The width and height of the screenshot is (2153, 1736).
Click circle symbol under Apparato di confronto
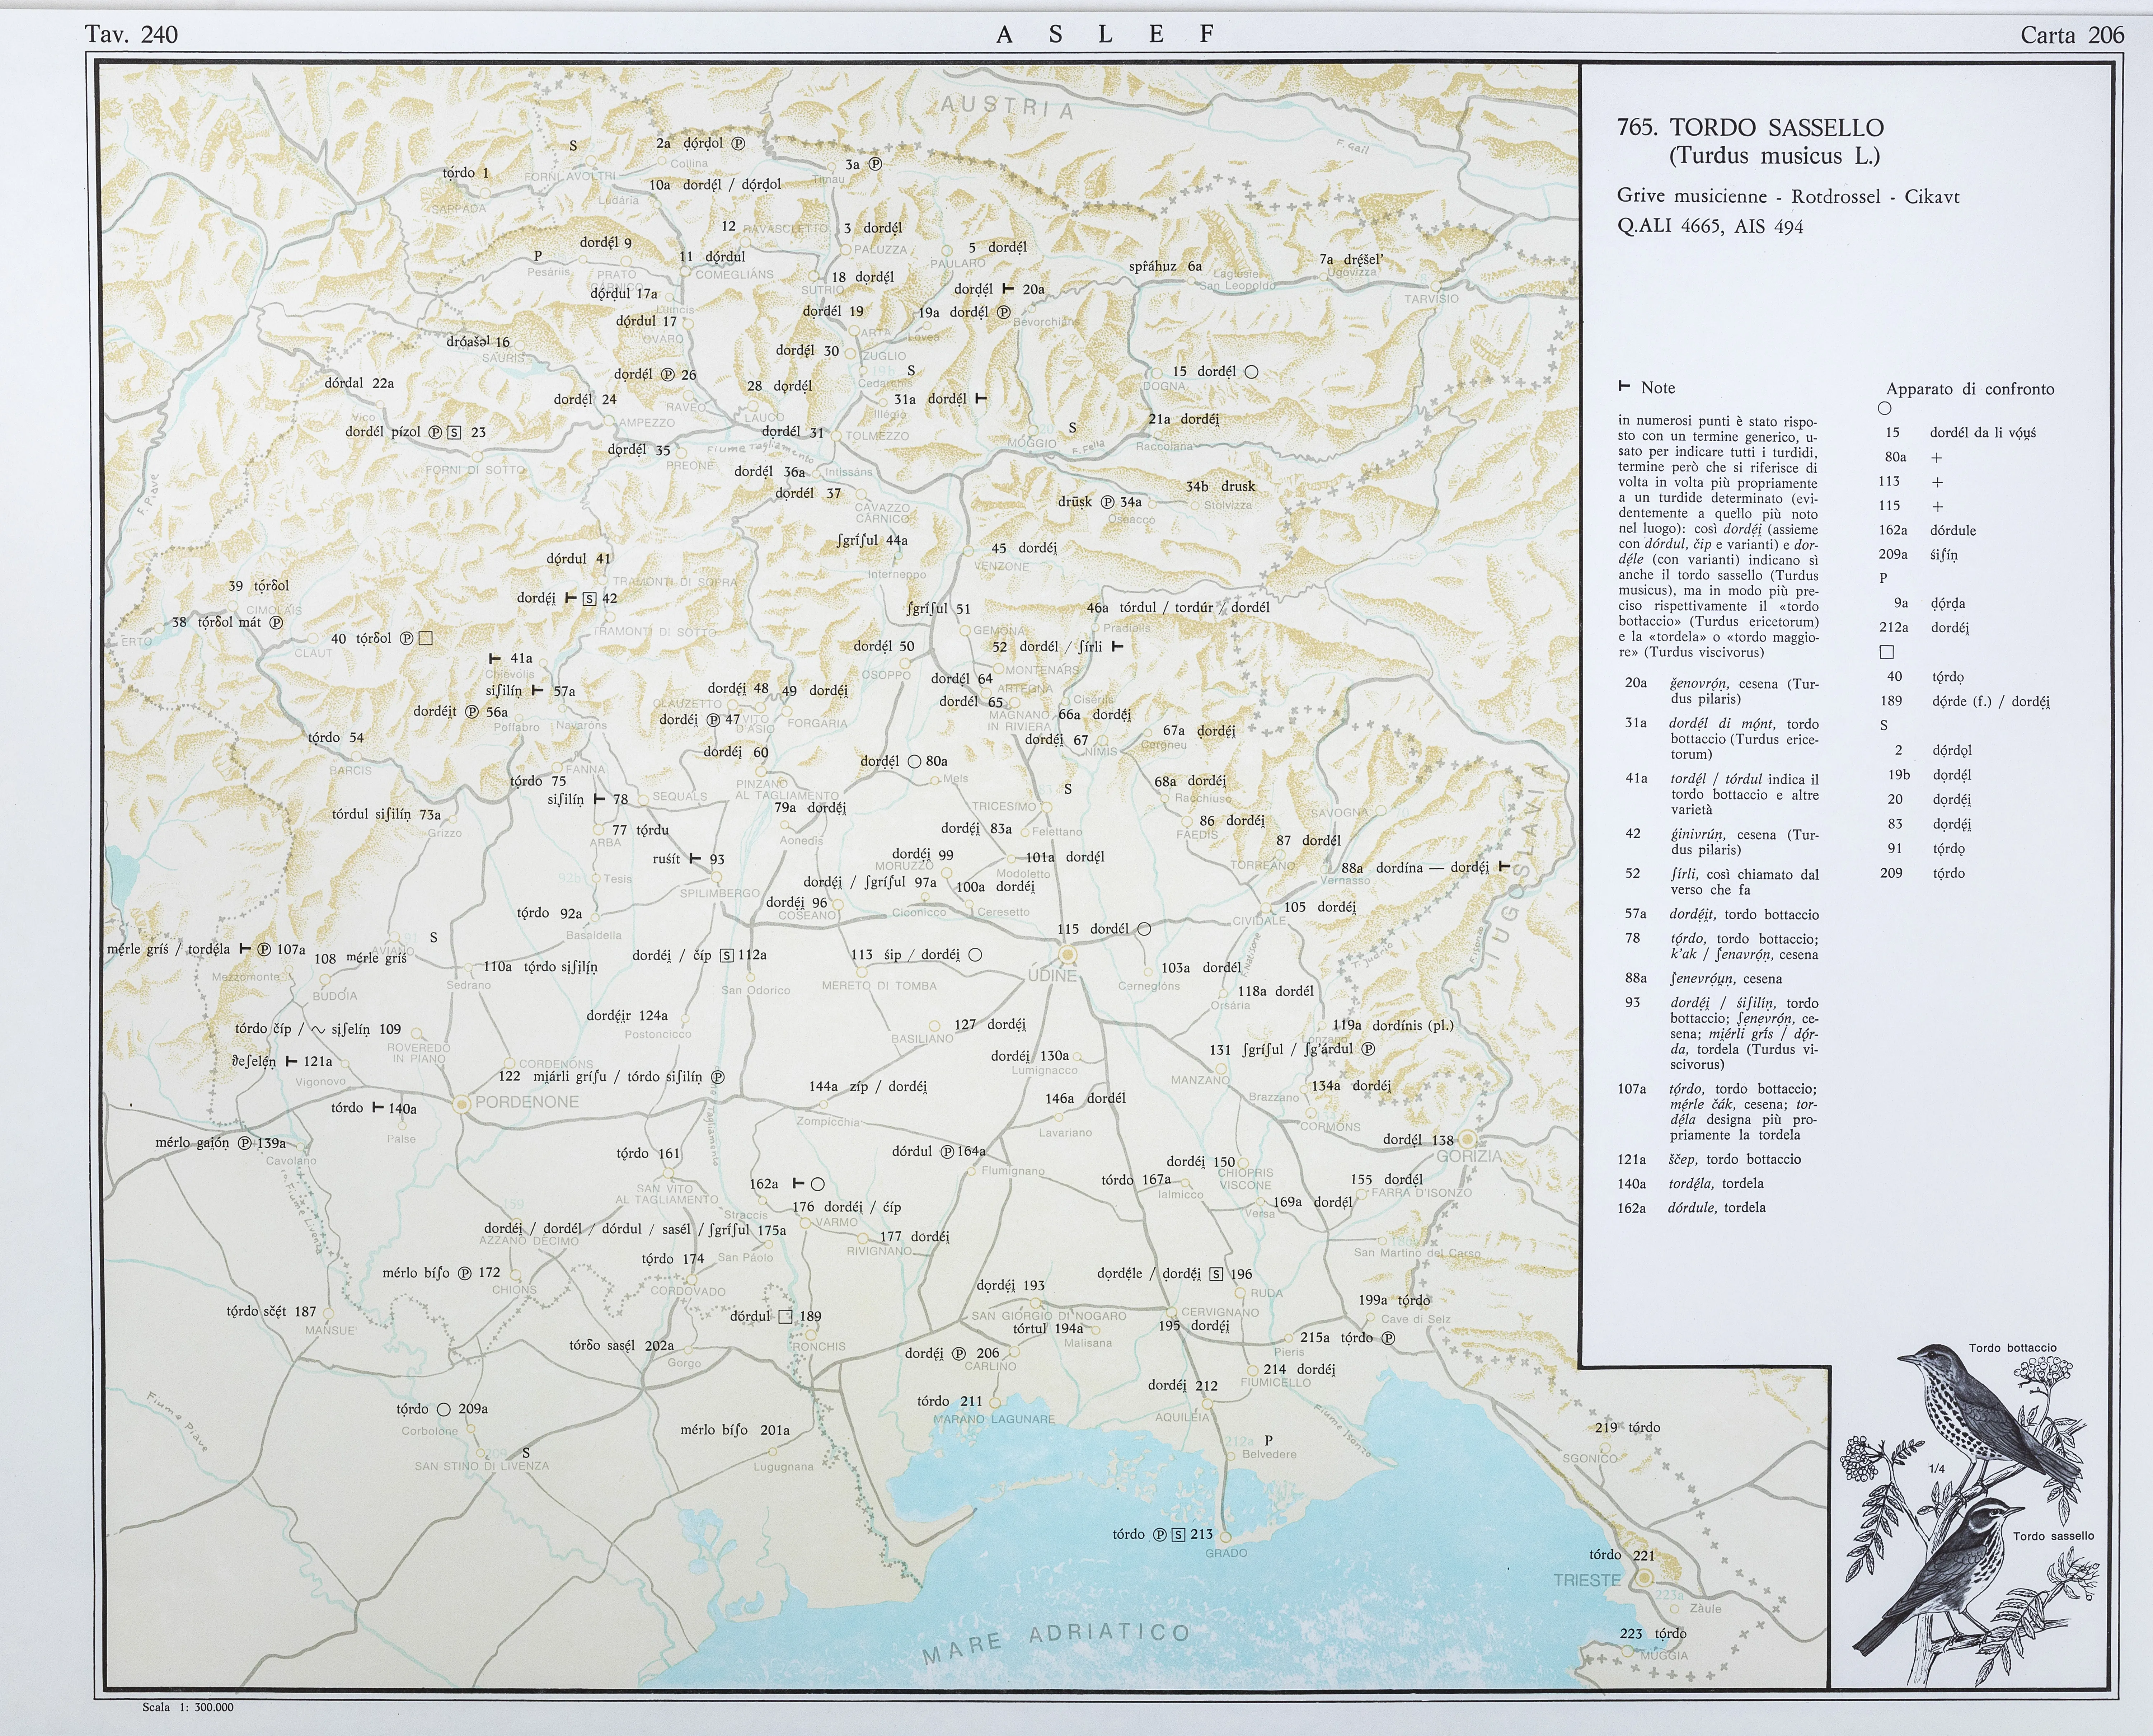[1885, 408]
